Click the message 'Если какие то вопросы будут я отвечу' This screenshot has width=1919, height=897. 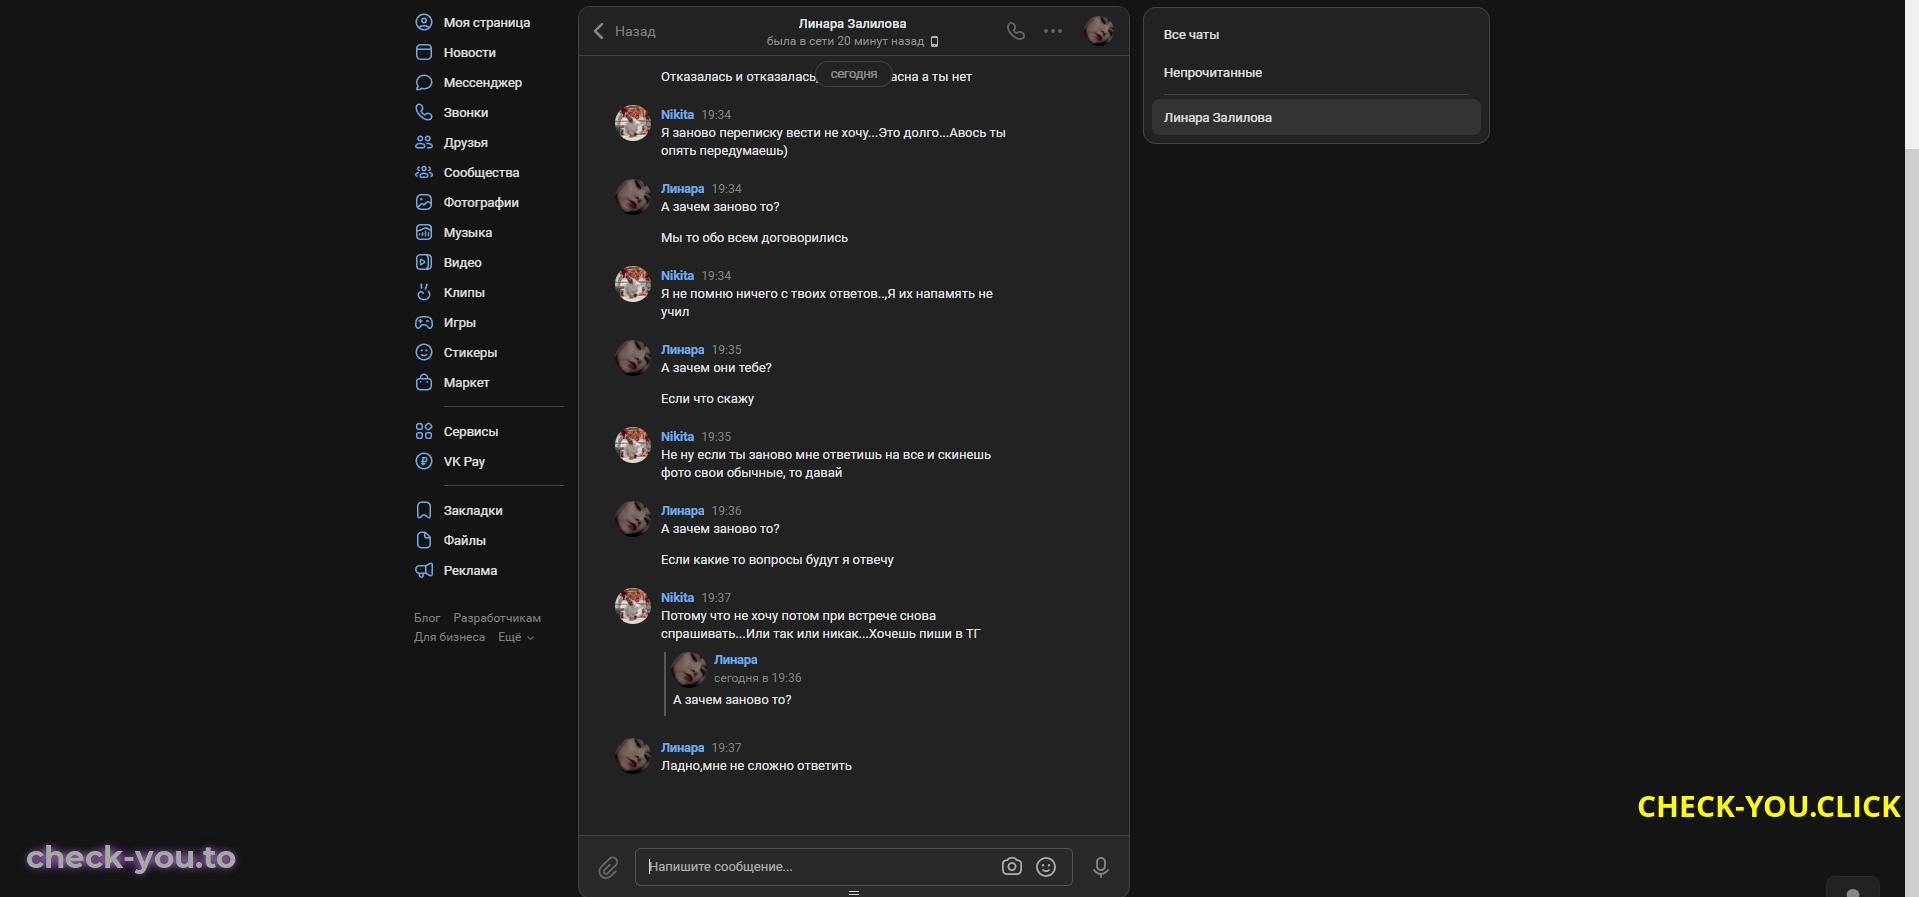coord(777,560)
